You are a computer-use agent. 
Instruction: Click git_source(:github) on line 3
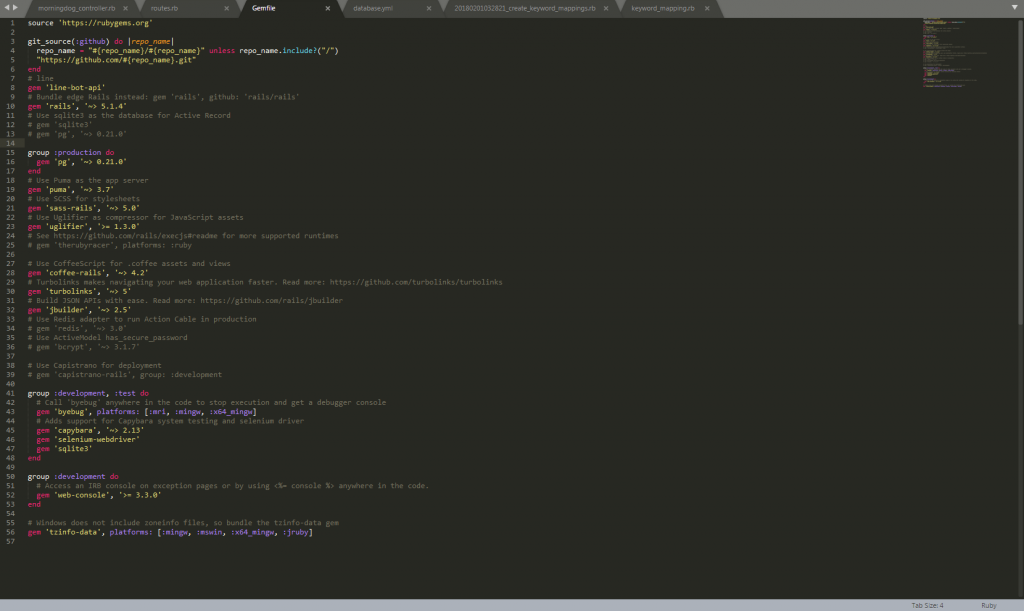(69, 41)
